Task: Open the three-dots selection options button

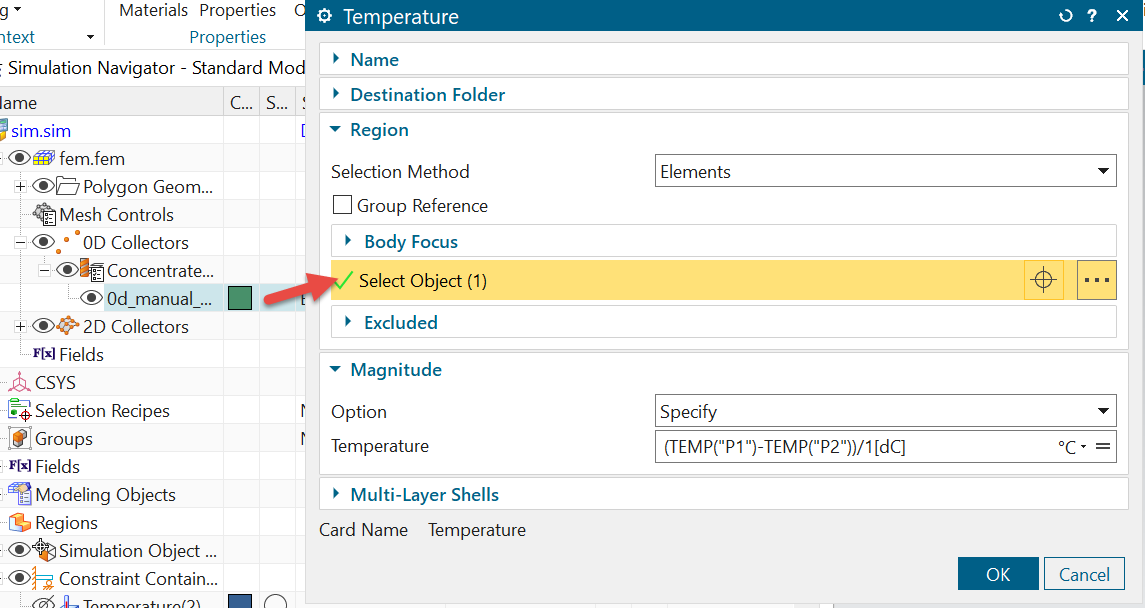Action: (x=1097, y=281)
